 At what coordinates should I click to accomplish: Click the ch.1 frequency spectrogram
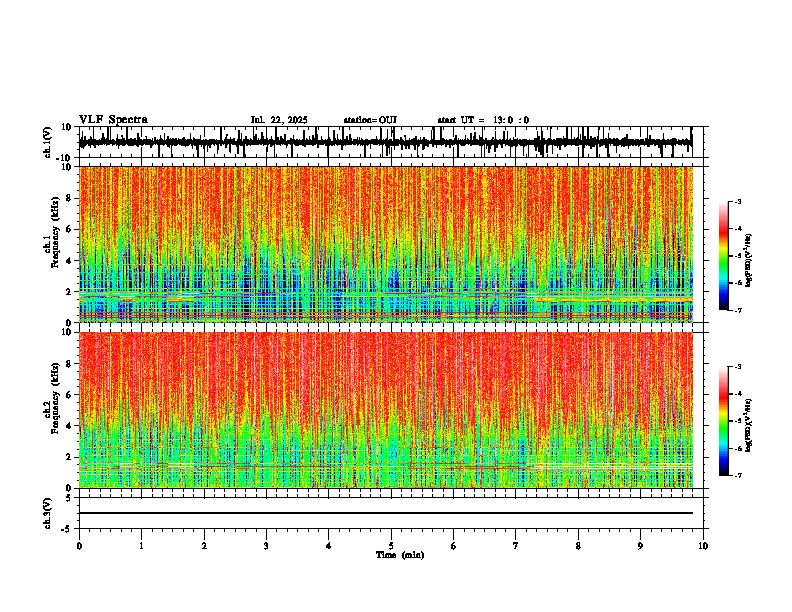(x=386, y=244)
